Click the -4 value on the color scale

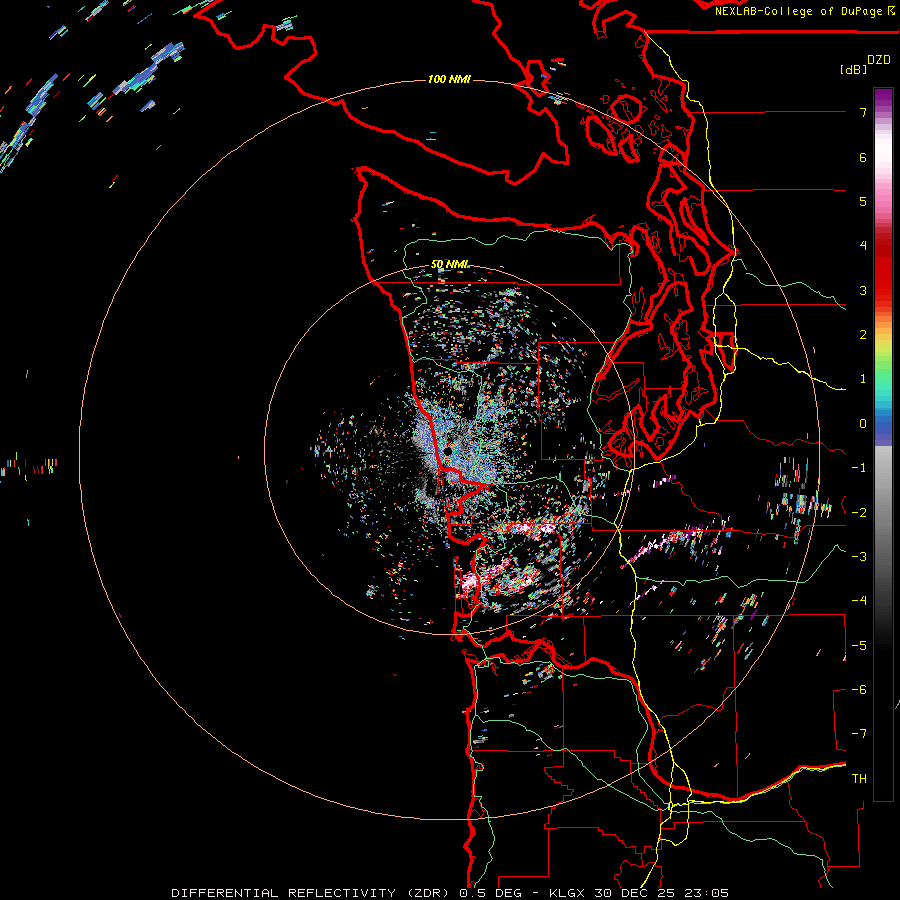(859, 600)
